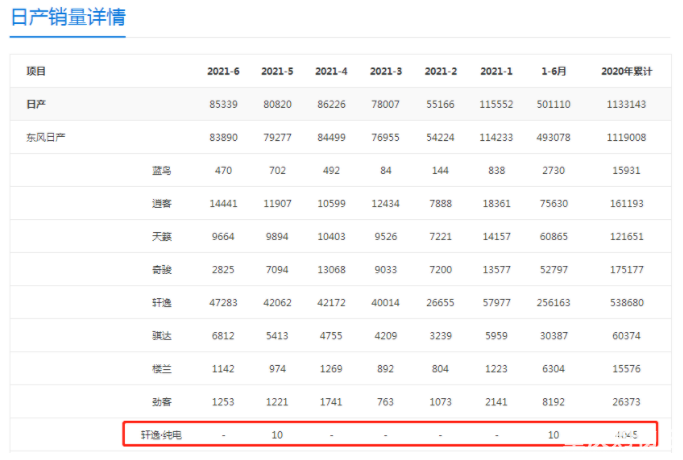The image size is (683, 460).
Task: Click the 2021-4 column header
Action: (x=331, y=71)
